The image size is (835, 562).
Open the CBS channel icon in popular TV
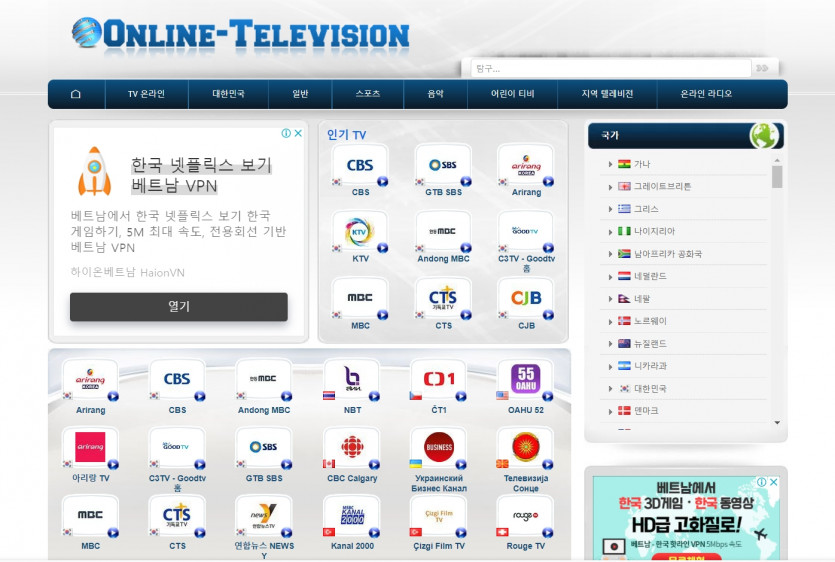[x=360, y=166]
